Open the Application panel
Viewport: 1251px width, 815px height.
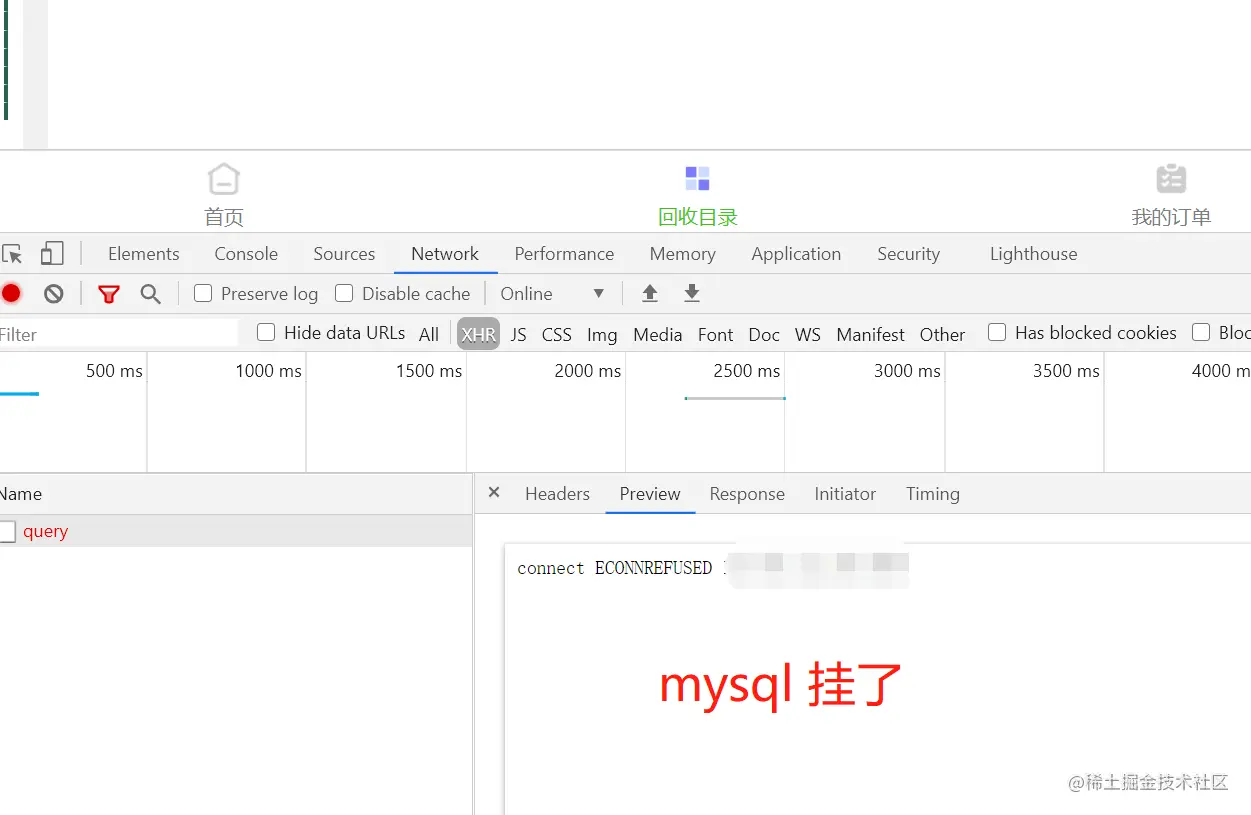point(796,254)
